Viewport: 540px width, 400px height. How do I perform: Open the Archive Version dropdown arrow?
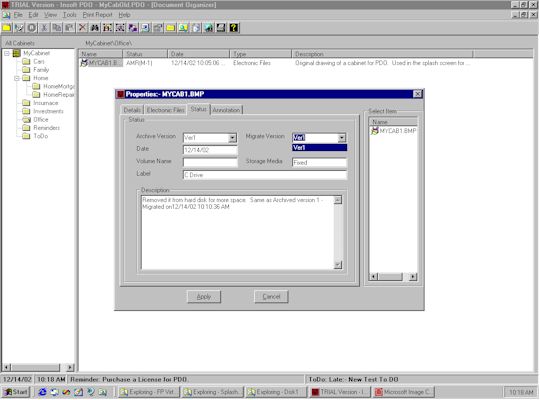(232, 138)
